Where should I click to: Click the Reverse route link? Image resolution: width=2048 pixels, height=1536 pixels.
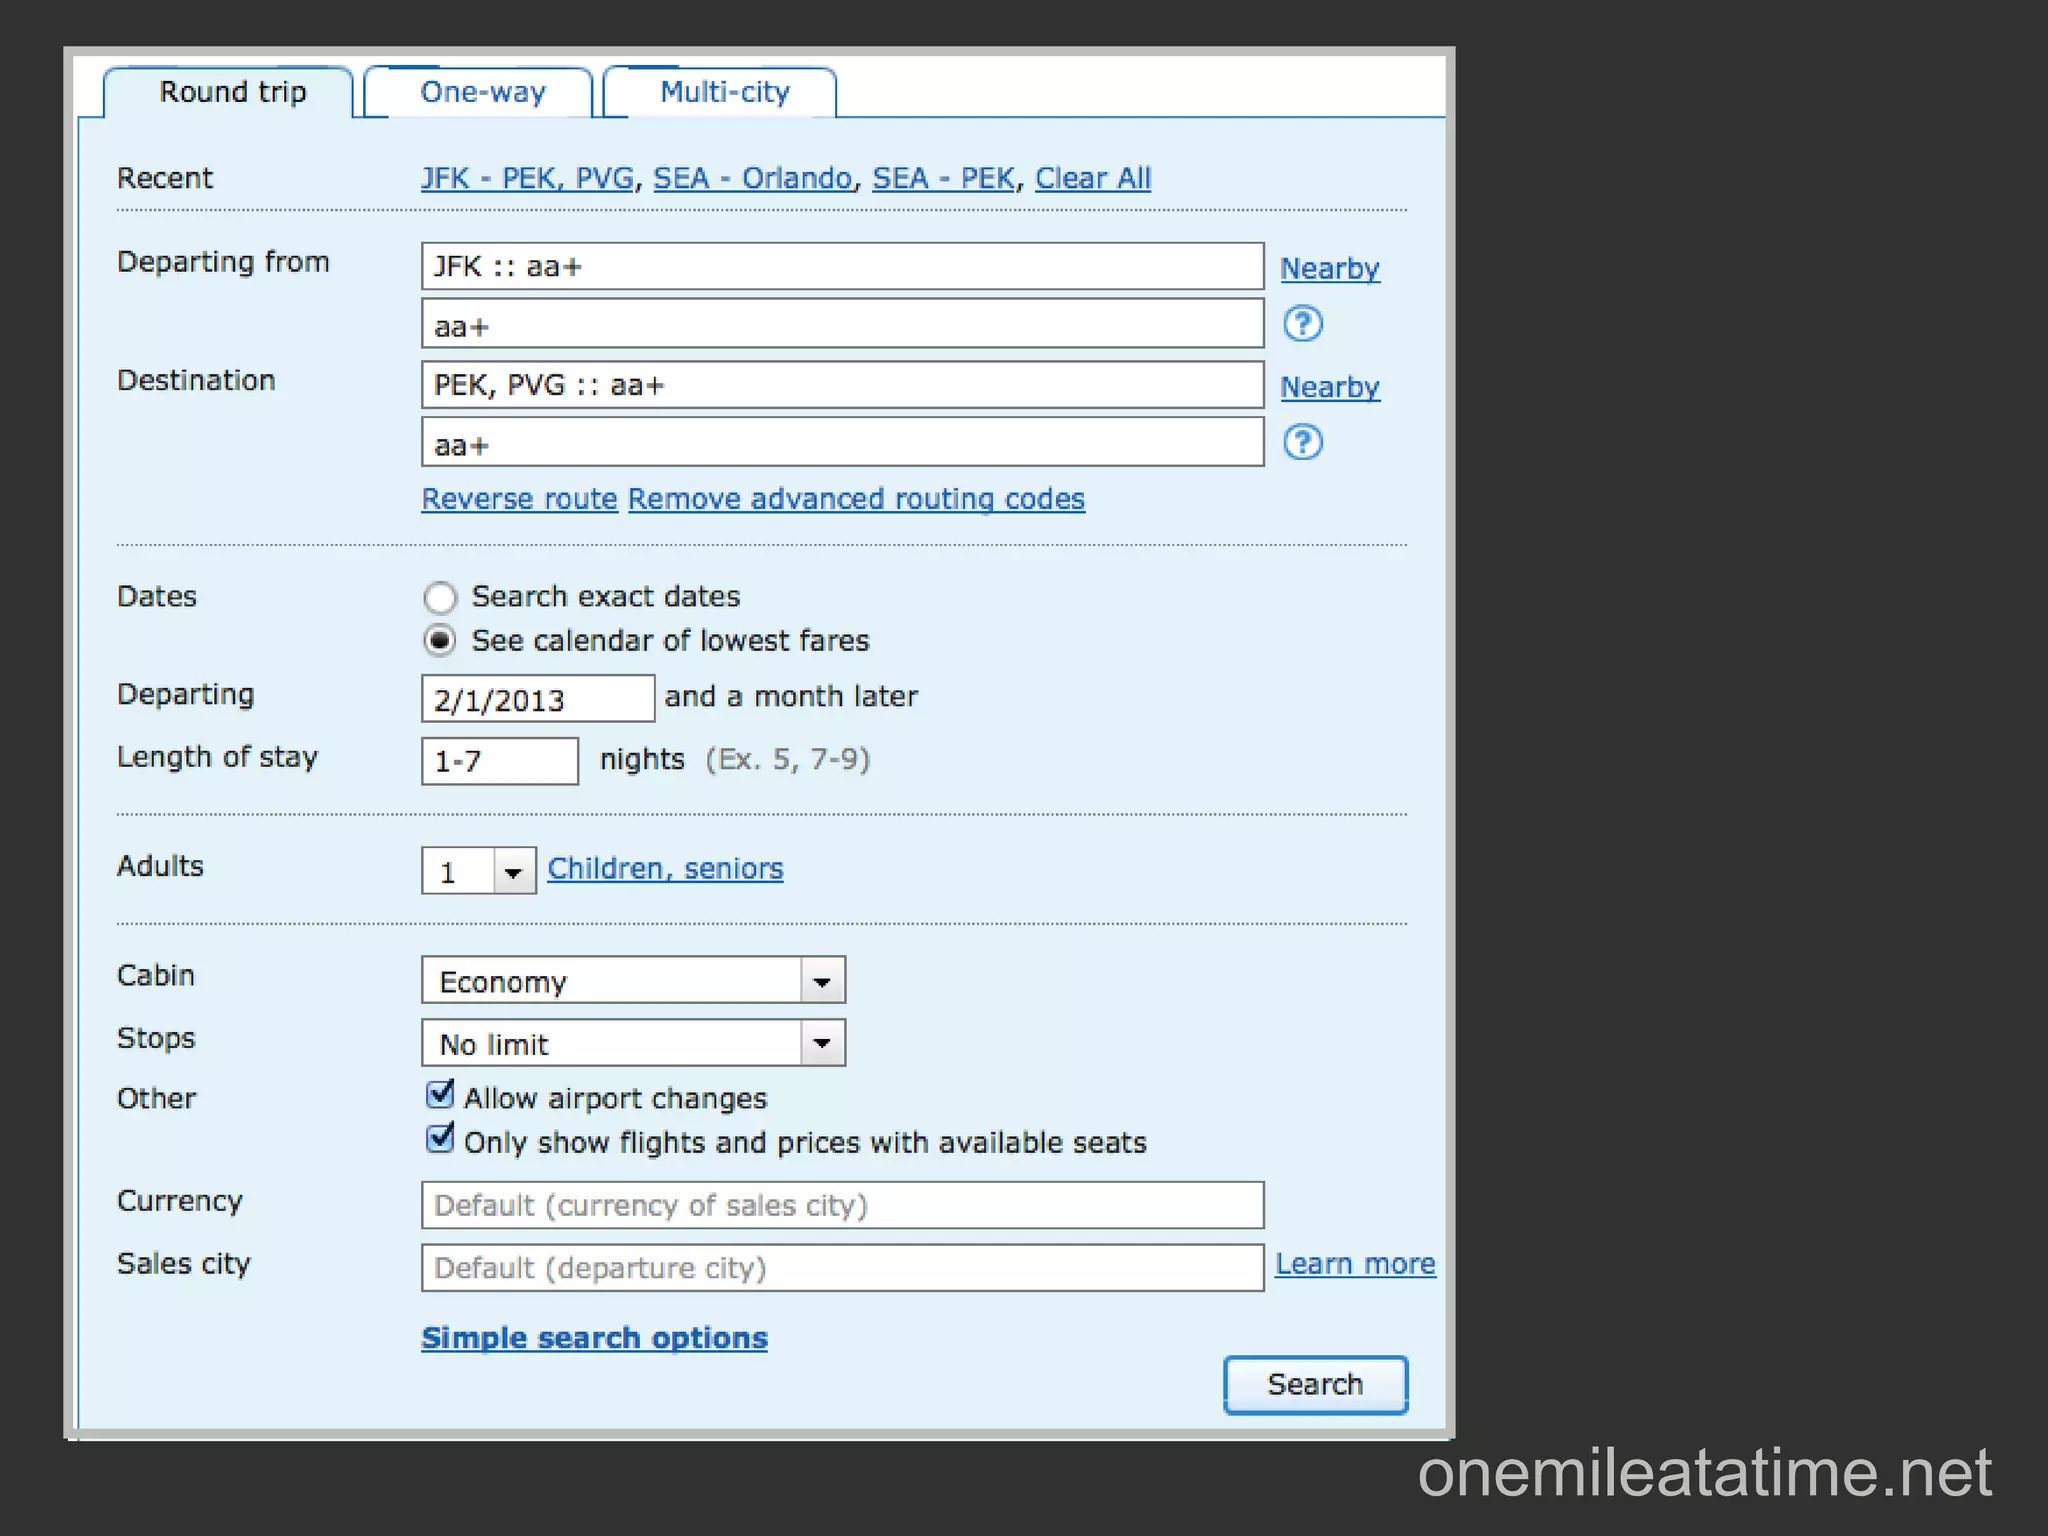[519, 499]
